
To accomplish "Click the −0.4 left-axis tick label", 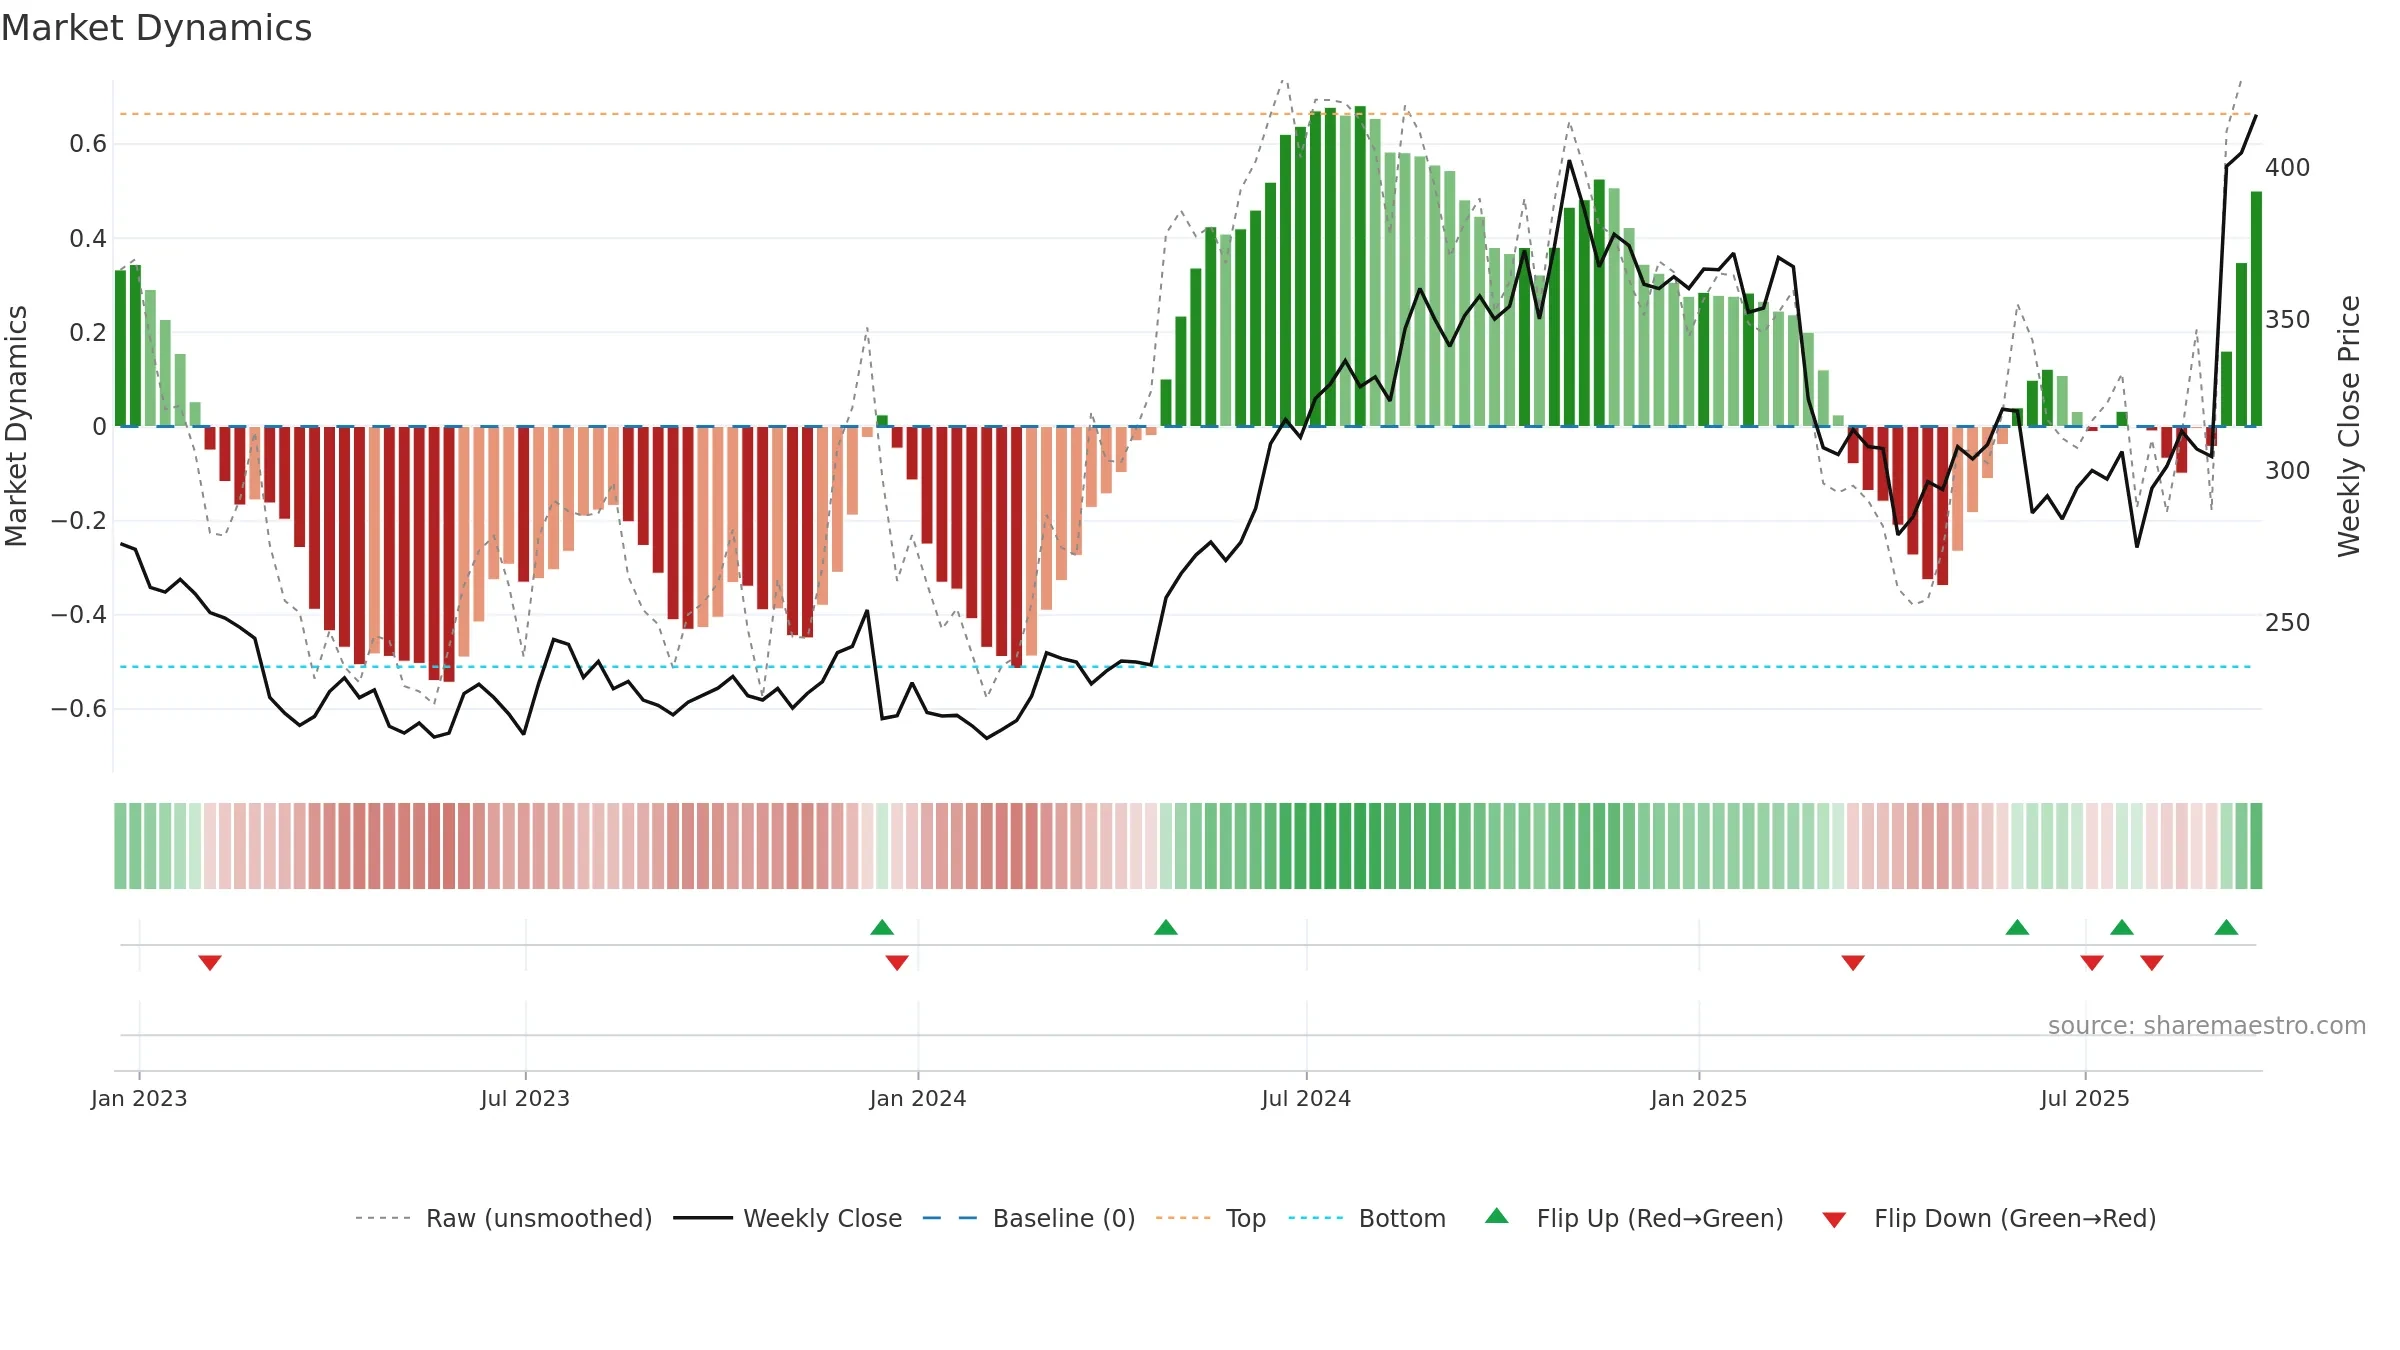I will [79, 614].
